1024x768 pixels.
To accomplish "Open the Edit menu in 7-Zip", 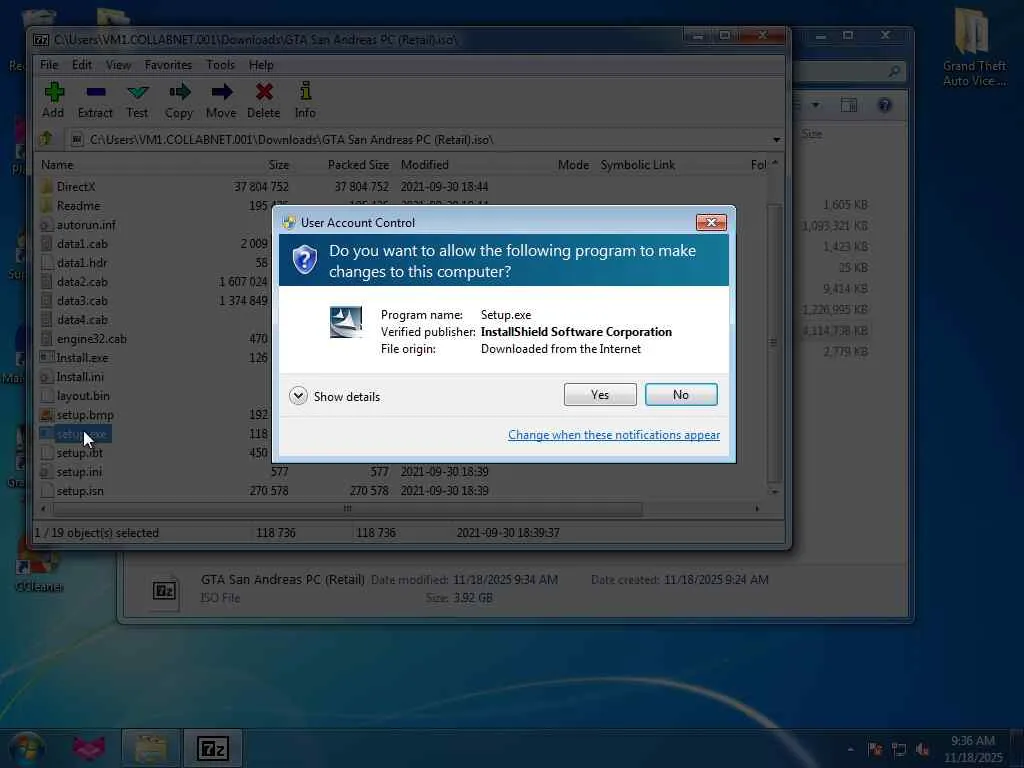I will pos(82,65).
